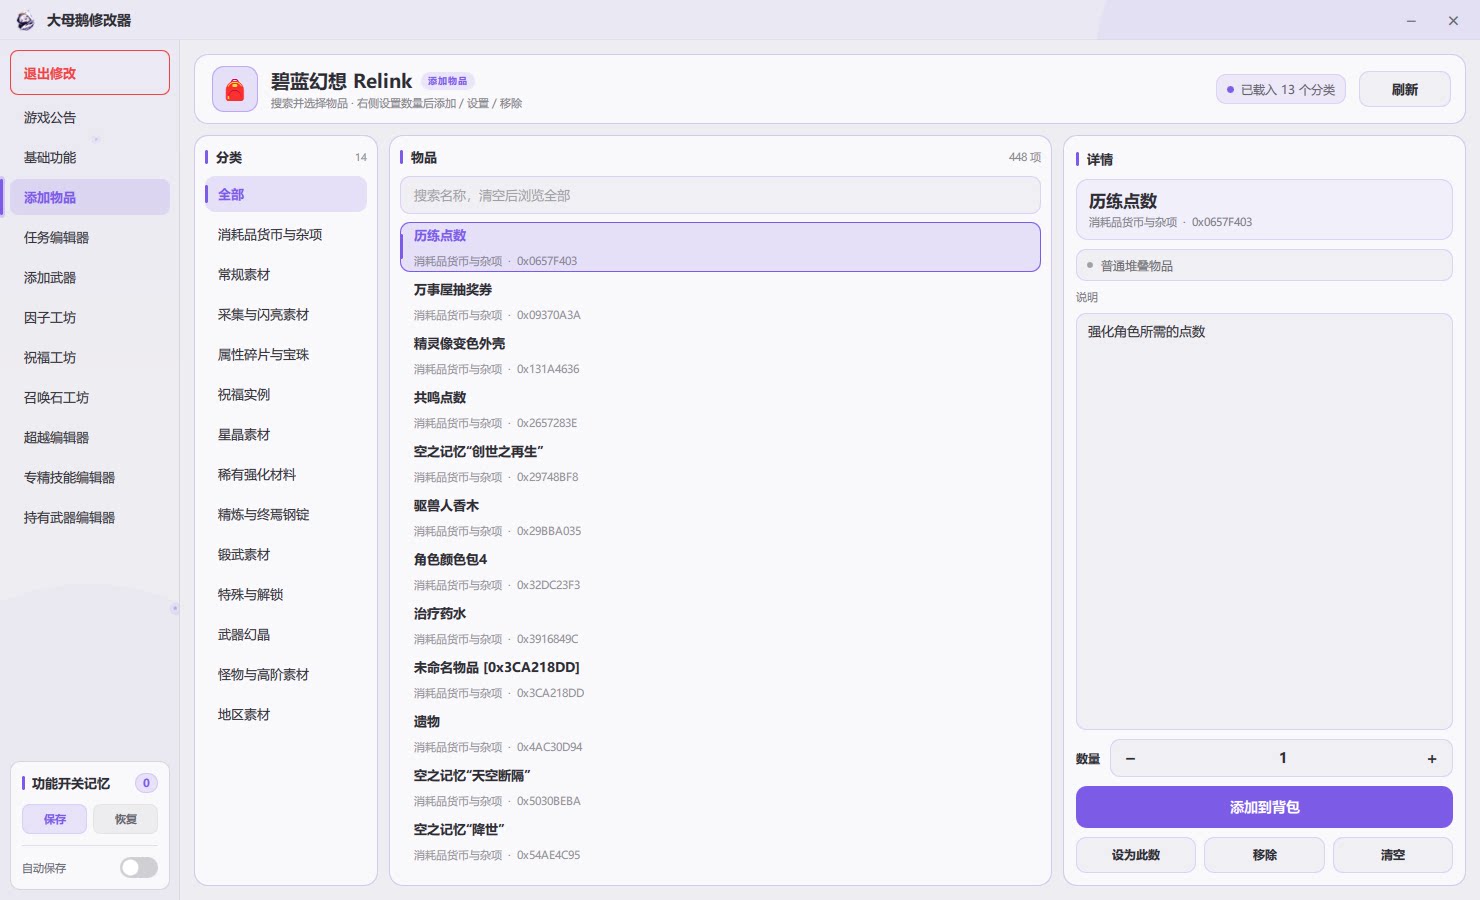Select the 驱兽人香木 item

point(720,517)
